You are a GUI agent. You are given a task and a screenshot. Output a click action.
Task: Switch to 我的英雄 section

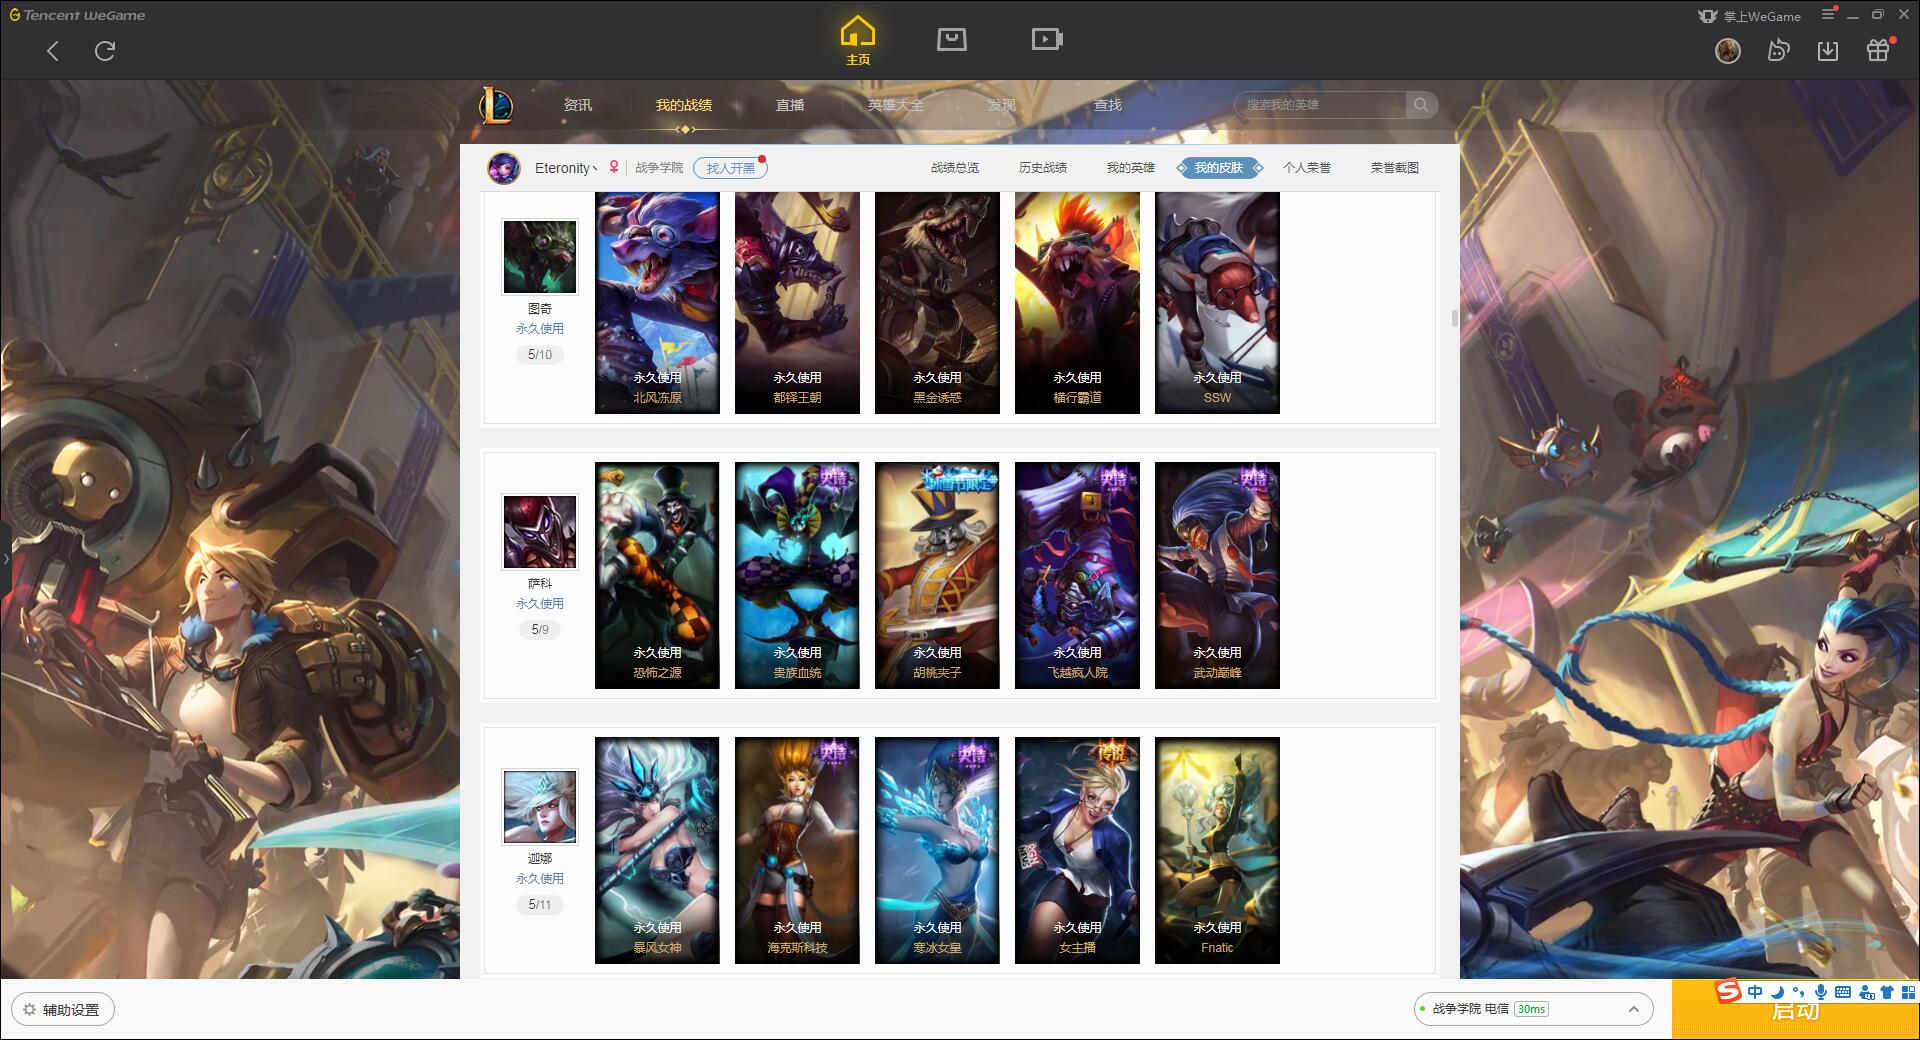[1131, 168]
